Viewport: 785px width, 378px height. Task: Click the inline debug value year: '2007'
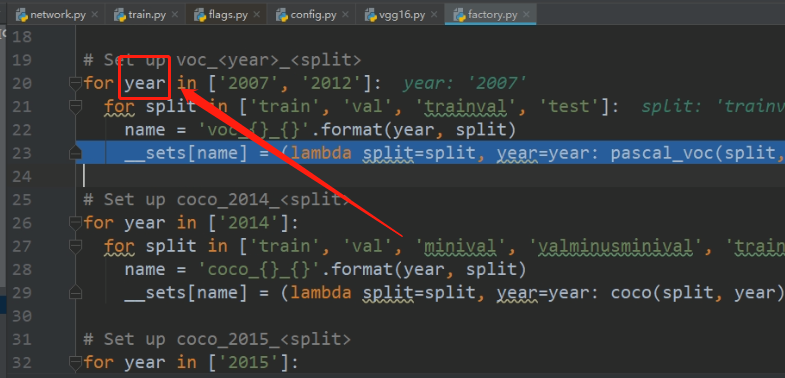point(465,83)
